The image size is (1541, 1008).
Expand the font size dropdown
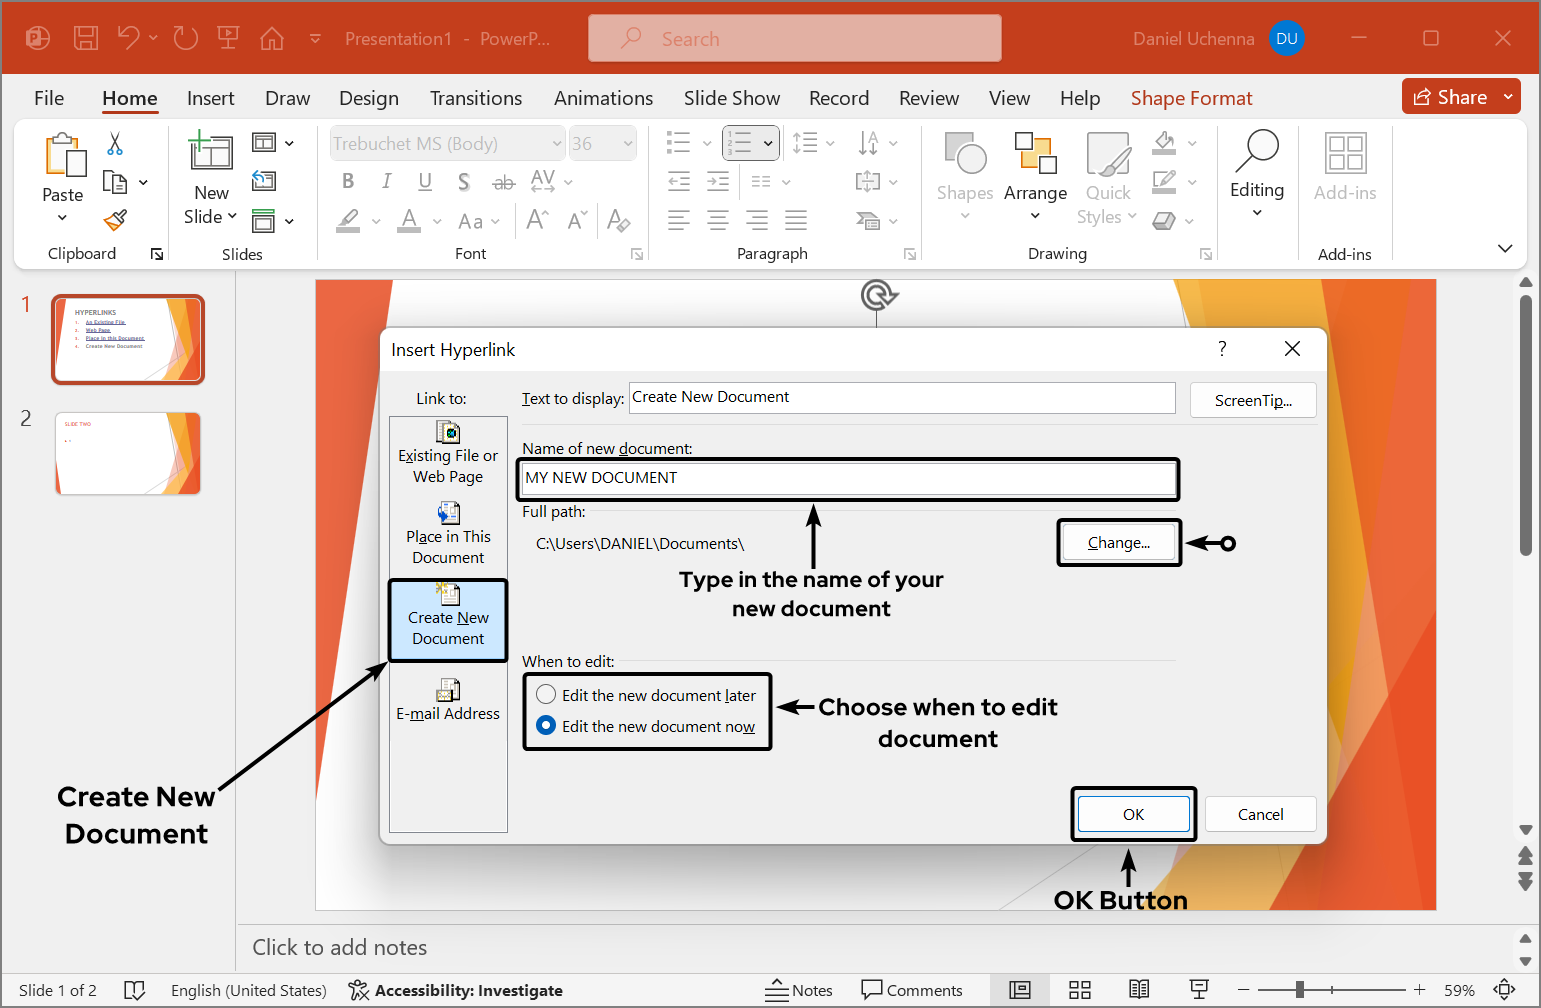coord(628,144)
